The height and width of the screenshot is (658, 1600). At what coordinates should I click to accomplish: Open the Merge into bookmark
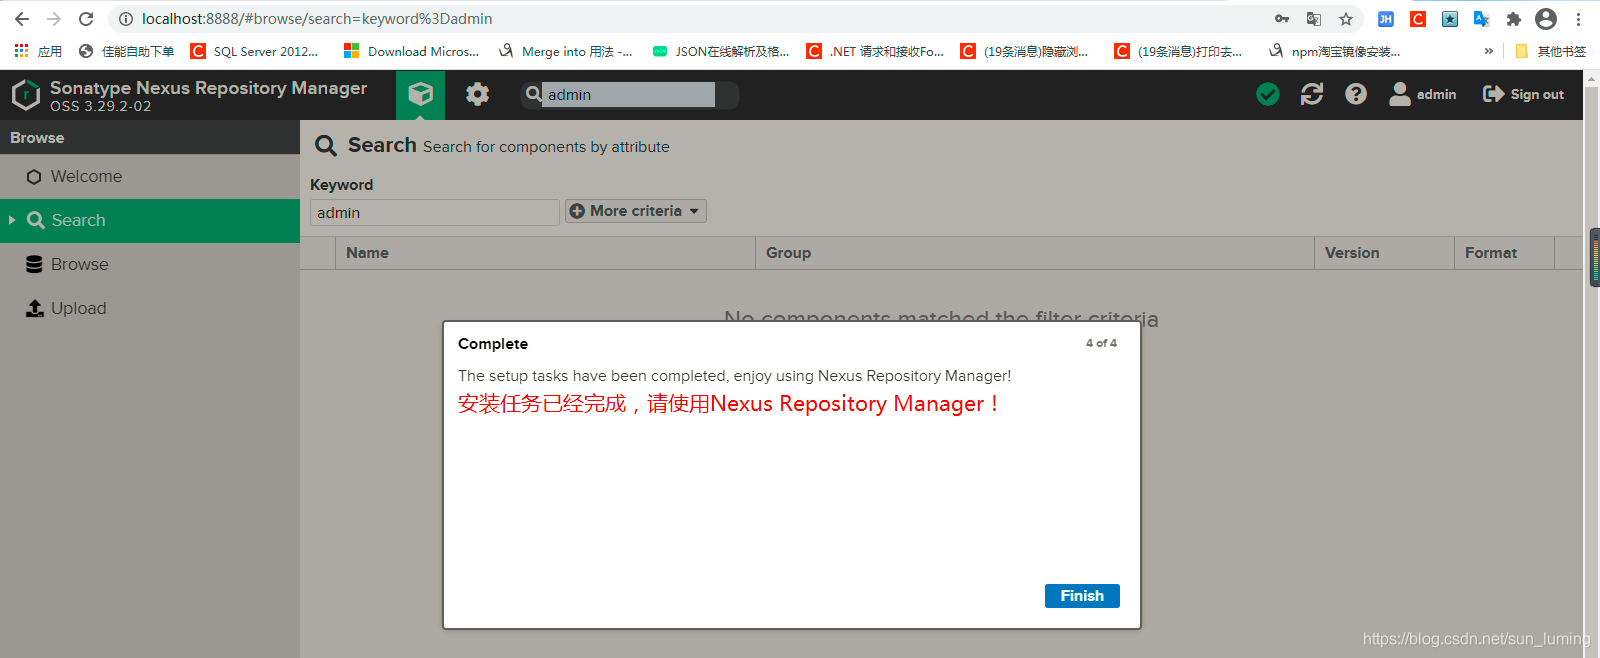pyautogui.click(x=566, y=51)
